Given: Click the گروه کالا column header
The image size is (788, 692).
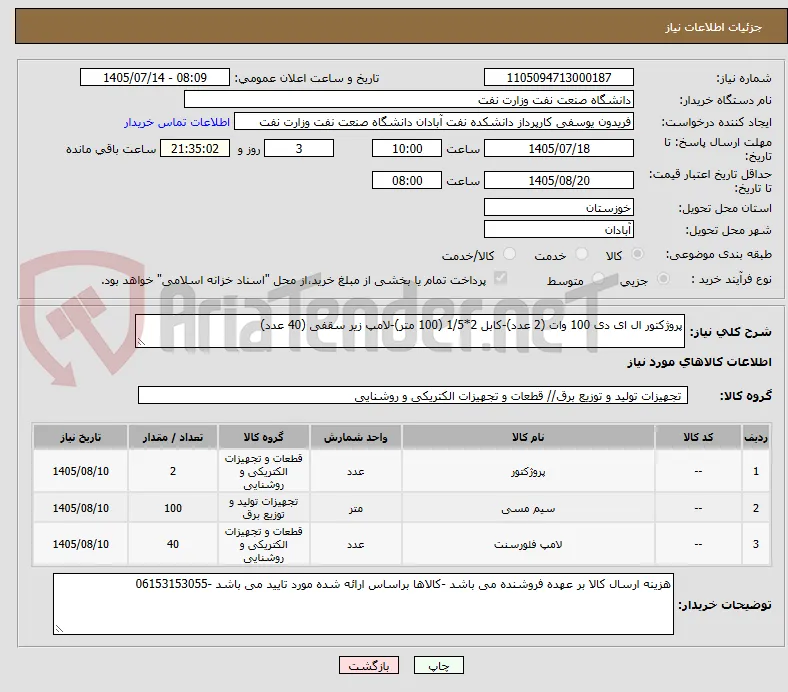Looking at the screenshot, I should (264, 437).
